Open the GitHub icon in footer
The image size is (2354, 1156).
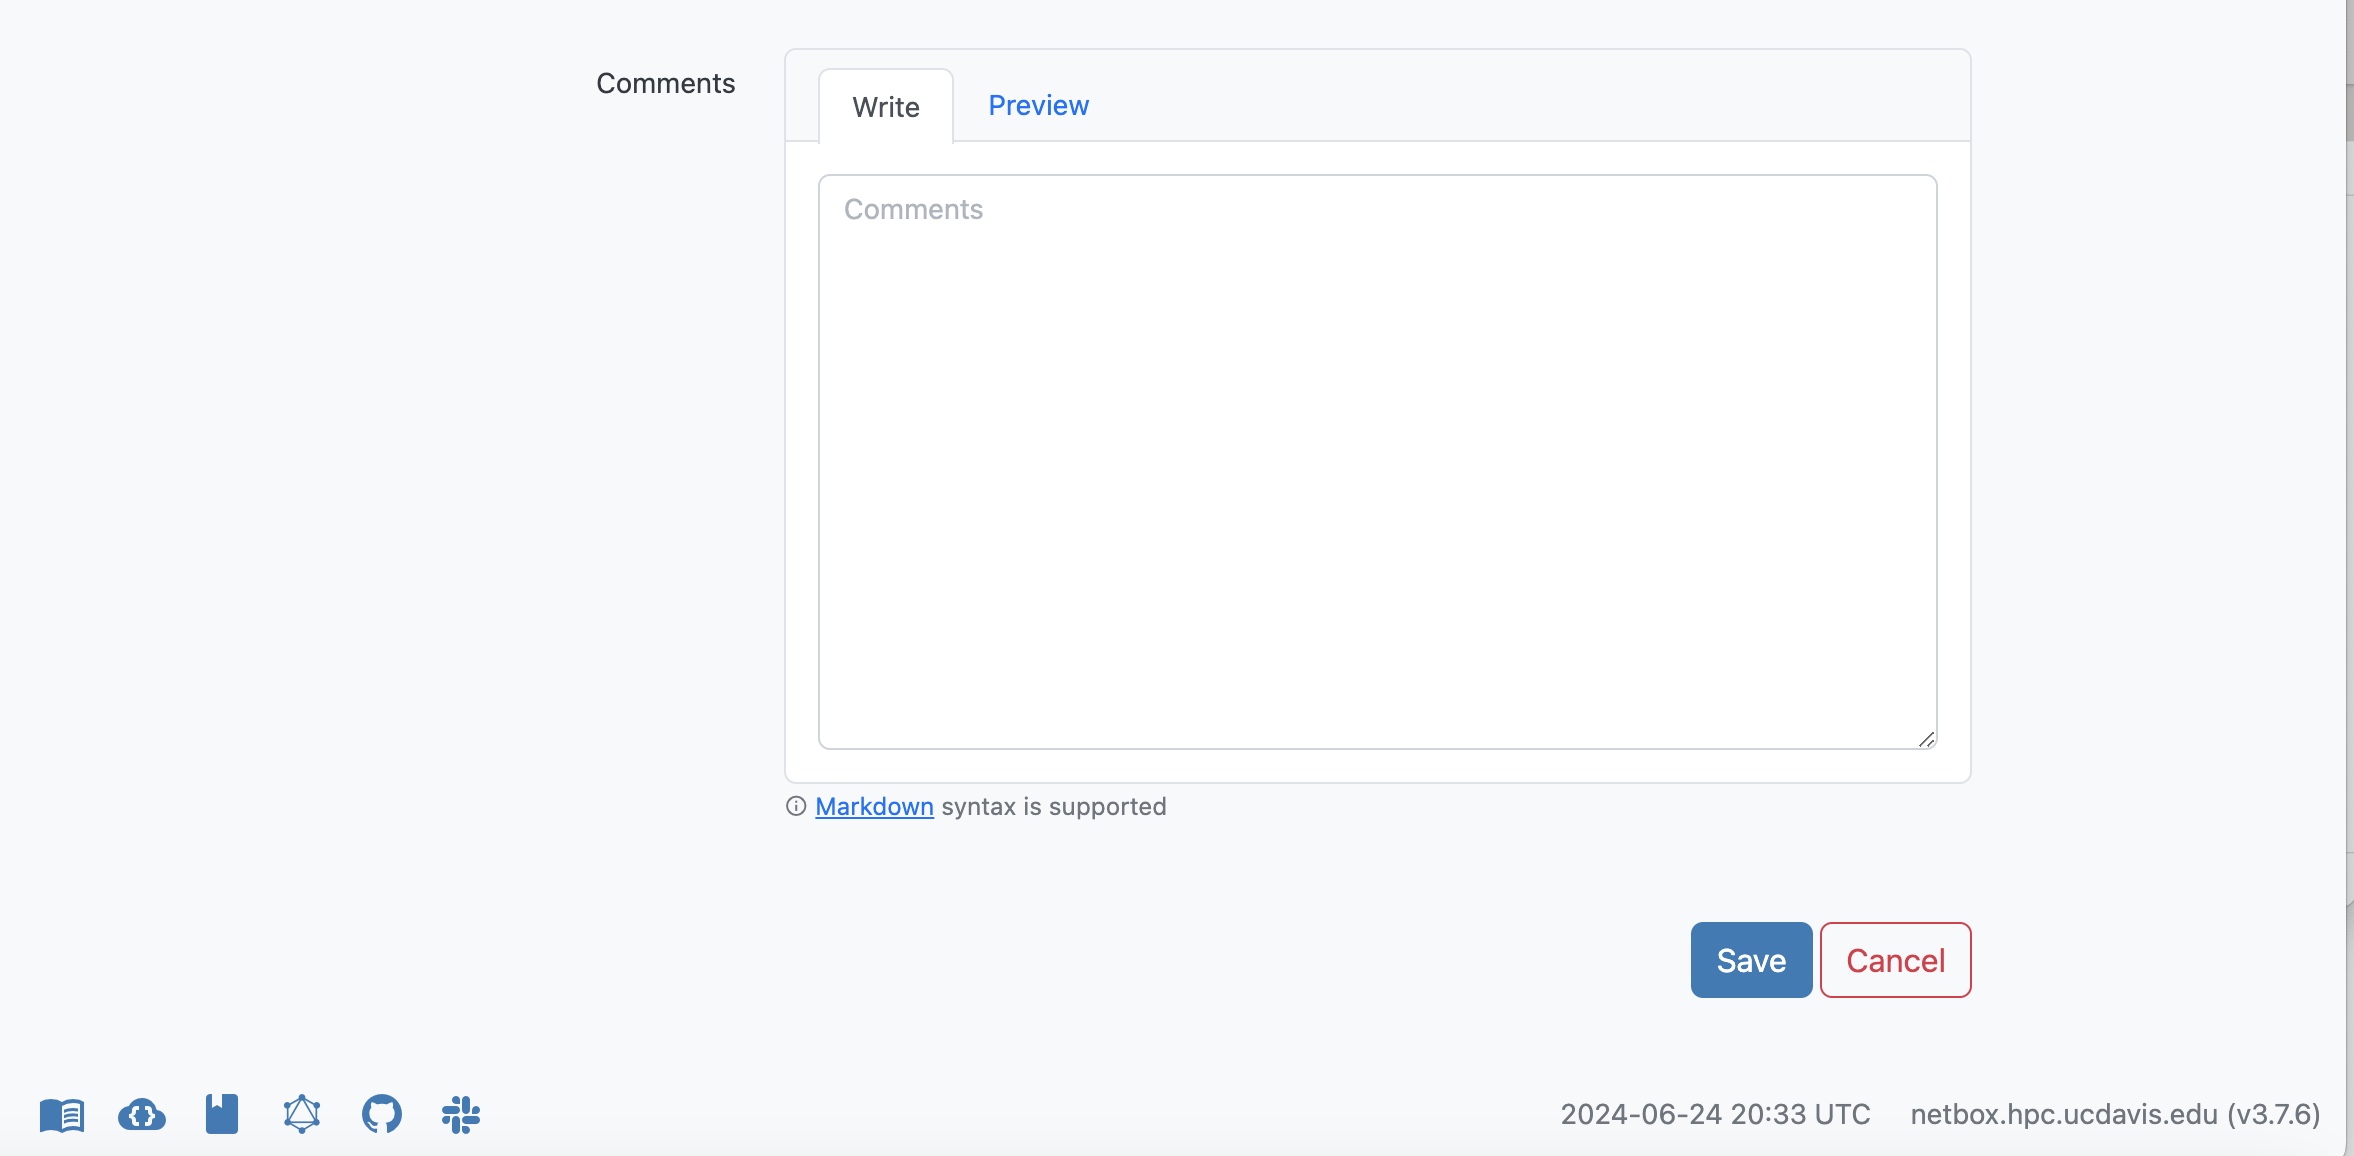pyautogui.click(x=382, y=1114)
